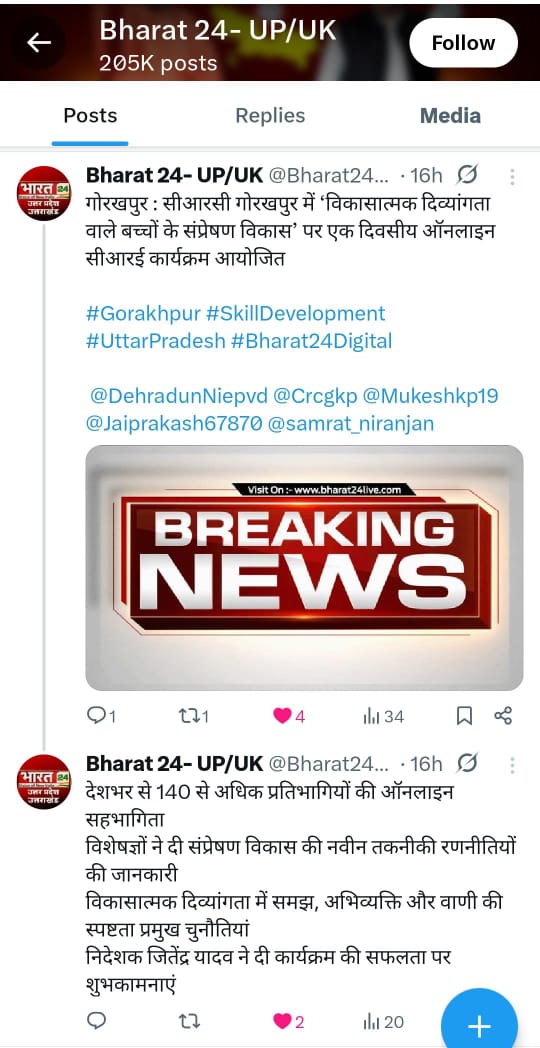The height and width of the screenshot is (1048, 540).
Task: Tap the Grok icon on second post
Action: (x=467, y=763)
